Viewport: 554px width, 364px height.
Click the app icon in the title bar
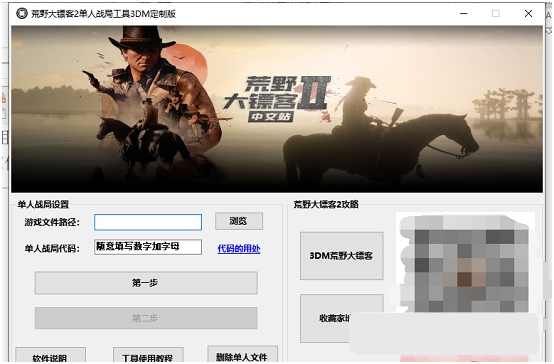22,13
